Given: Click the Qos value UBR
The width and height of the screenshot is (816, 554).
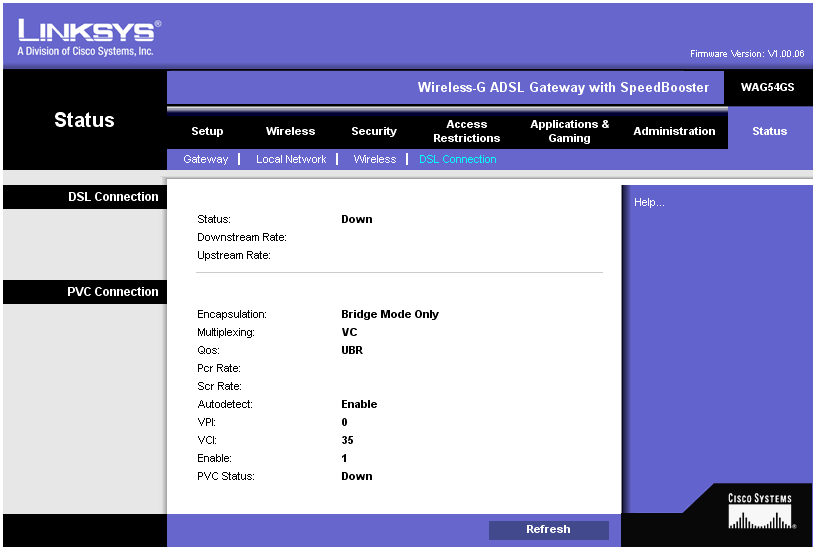Looking at the screenshot, I should [x=352, y=350].
